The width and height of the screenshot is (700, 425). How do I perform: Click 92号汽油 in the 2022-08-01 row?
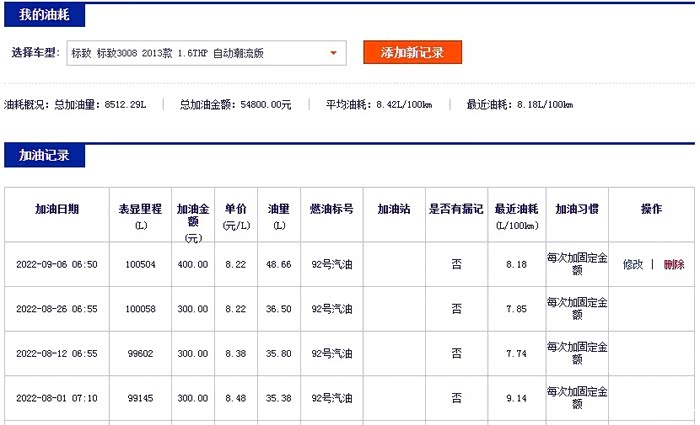pos(332,398)
